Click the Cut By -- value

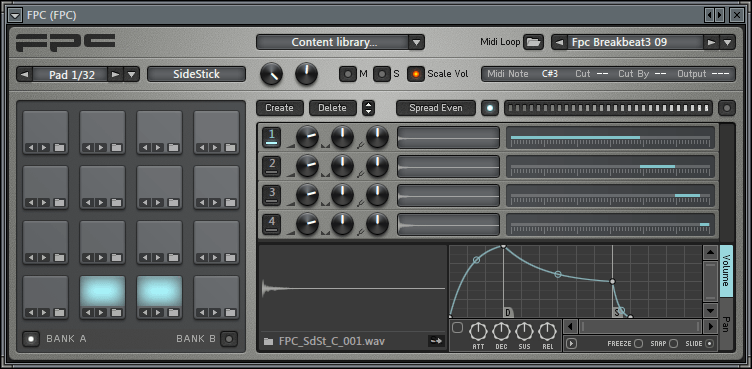(661, 74)
